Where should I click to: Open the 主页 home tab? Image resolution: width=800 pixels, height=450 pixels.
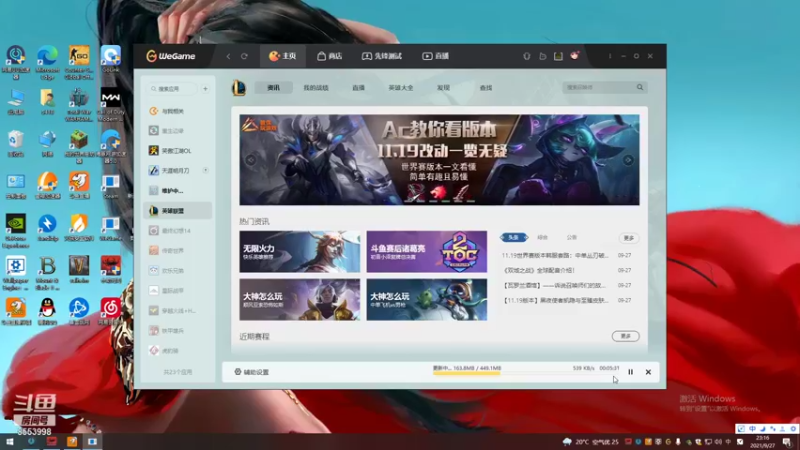[x=283, y=56]
